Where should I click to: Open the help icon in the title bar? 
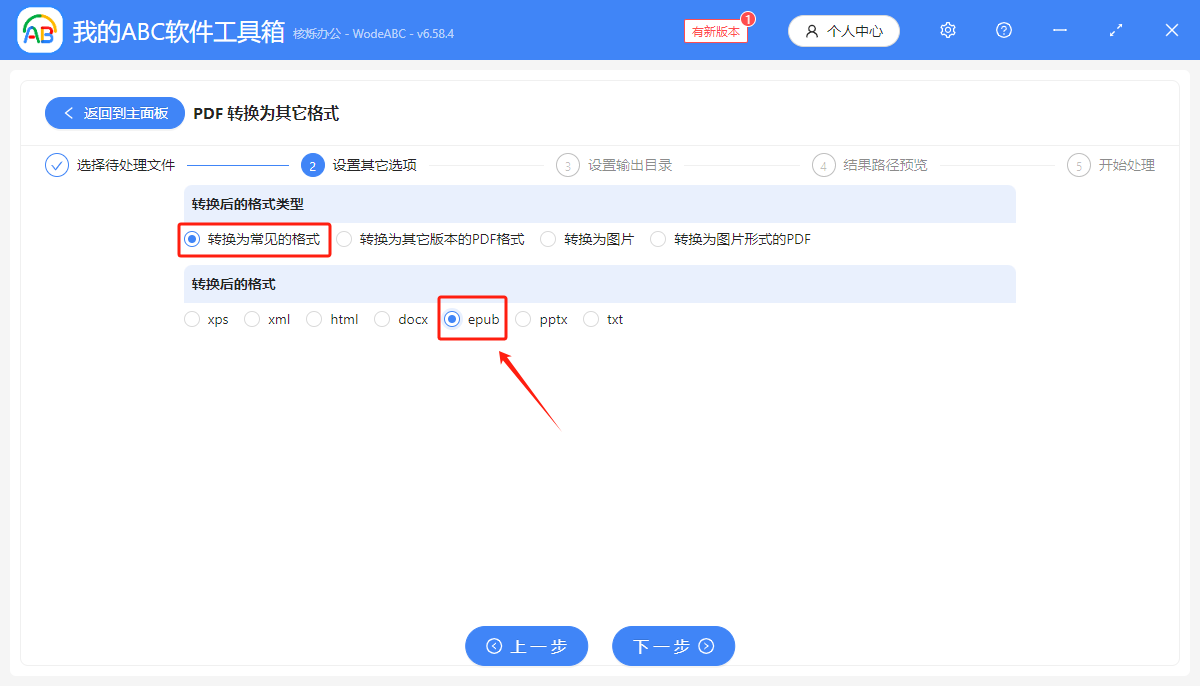point(1003,30)
